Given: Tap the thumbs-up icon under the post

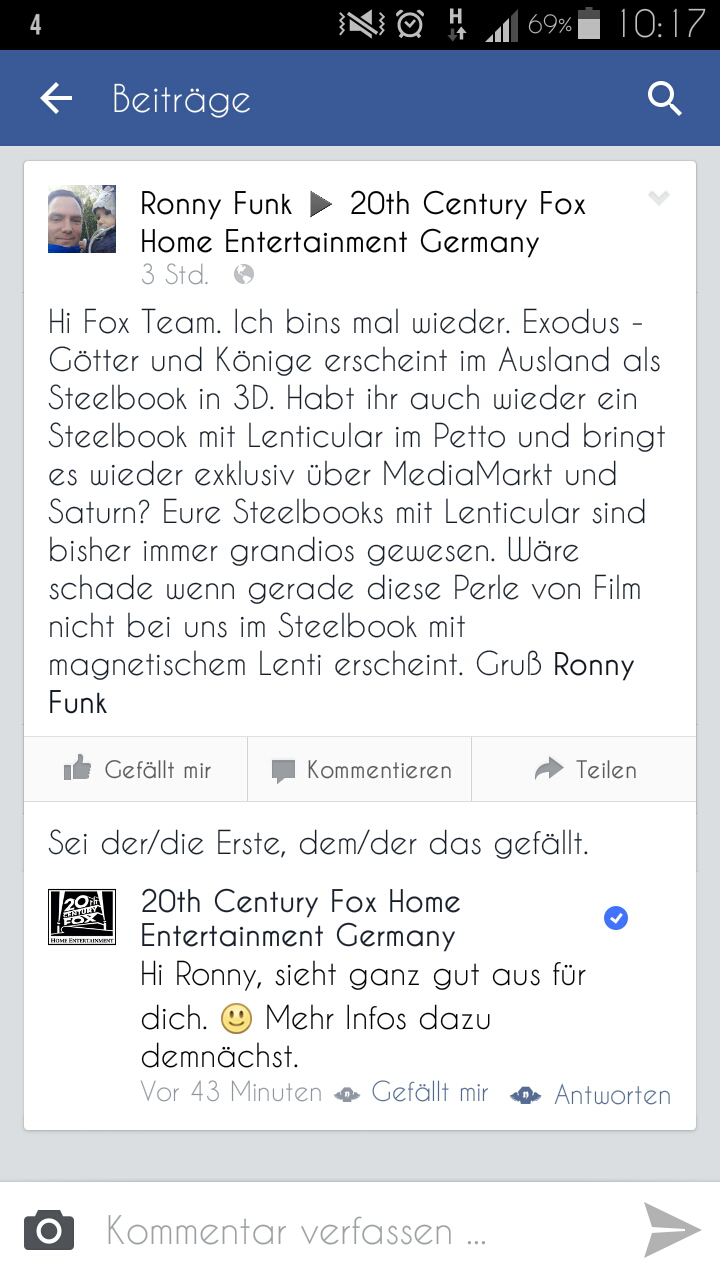Looking at the screenshot, I should coord(77,768).
